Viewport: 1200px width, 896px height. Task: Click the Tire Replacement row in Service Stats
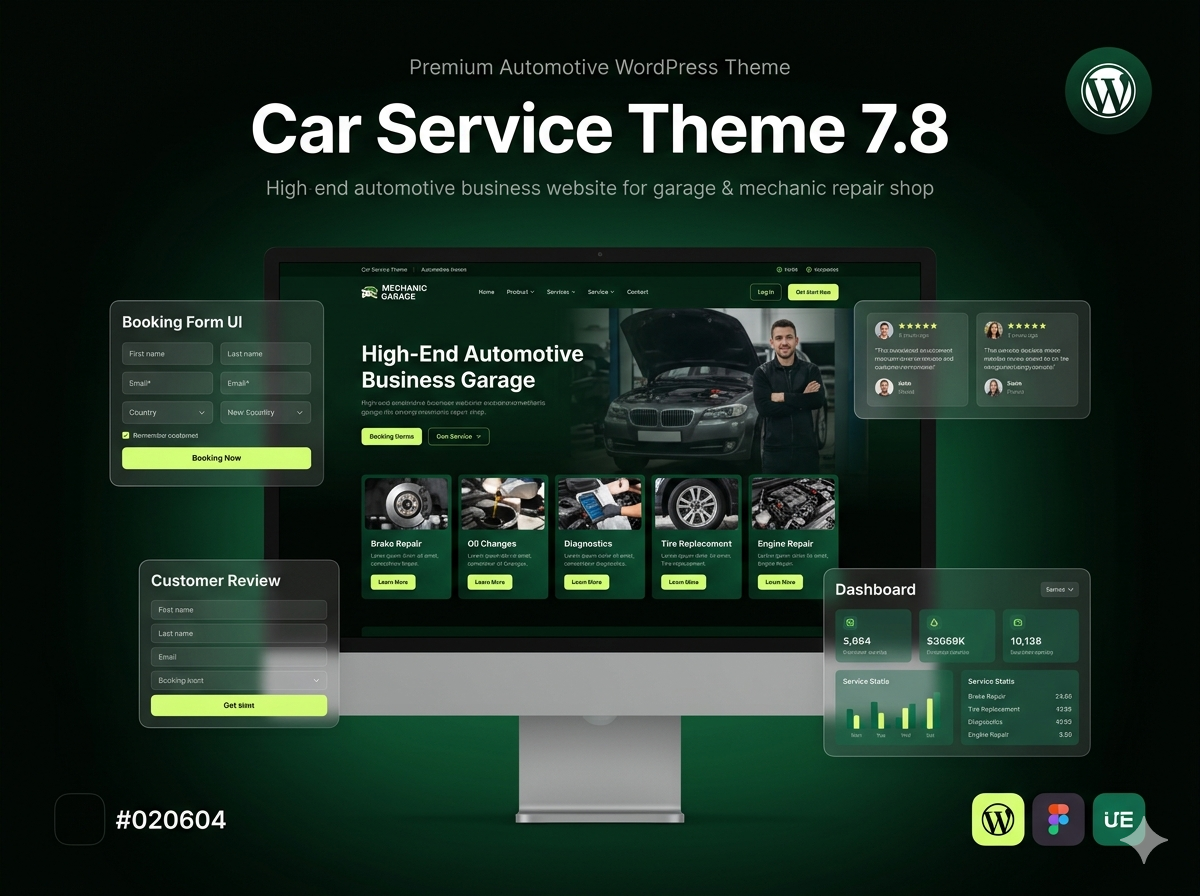[1020, 709]
